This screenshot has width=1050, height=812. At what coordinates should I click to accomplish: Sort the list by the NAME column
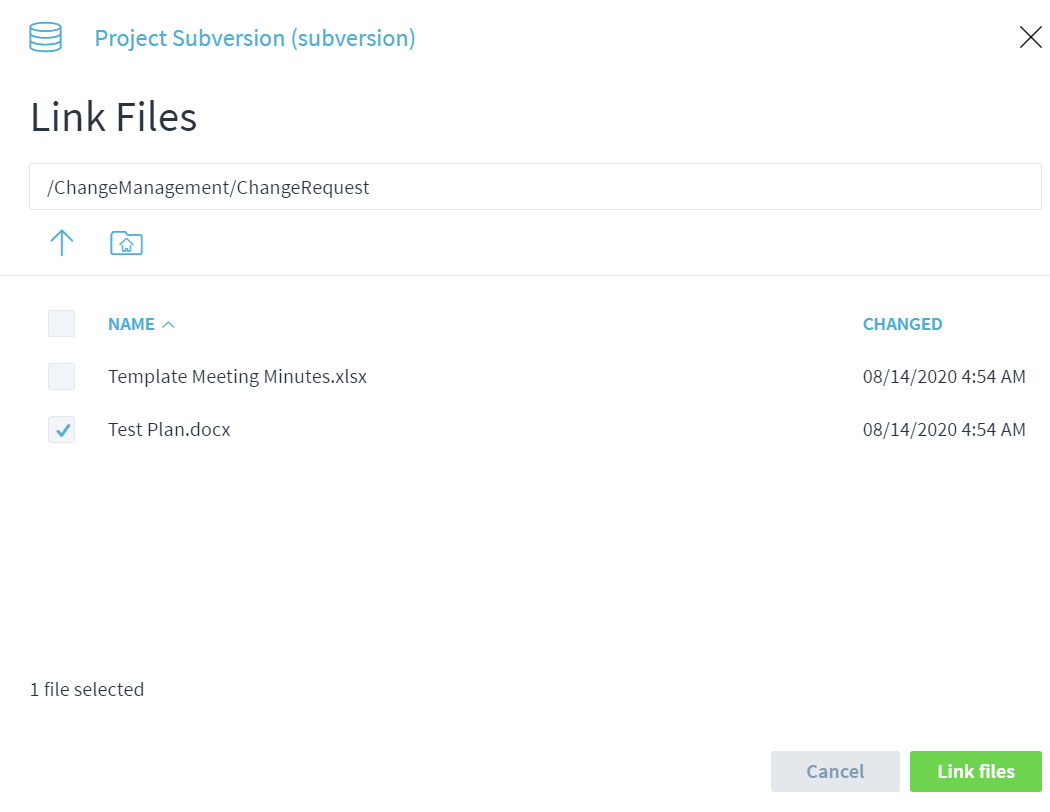[x=131, y=324]
